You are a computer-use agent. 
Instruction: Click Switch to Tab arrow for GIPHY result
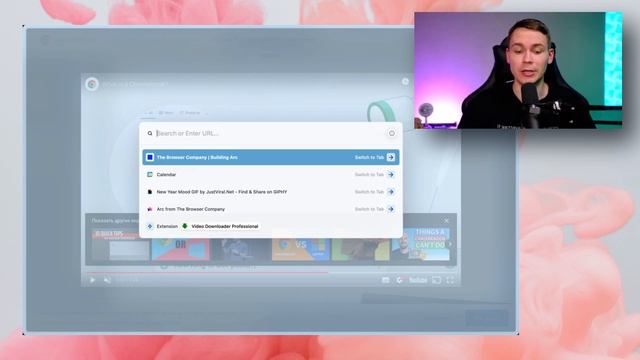click(391, 191)
